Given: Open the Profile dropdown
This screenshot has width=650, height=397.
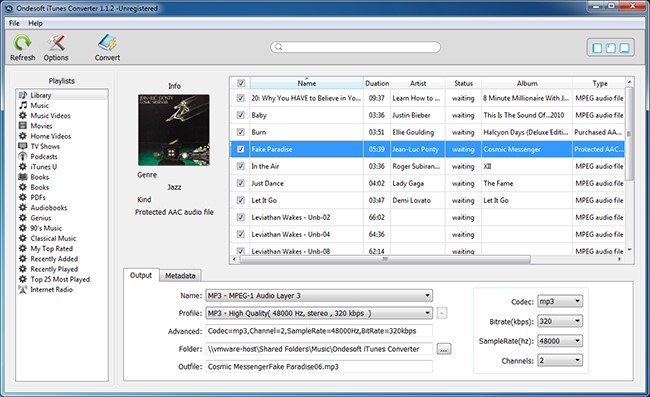Looking at the screenshot, I should 319,313.
